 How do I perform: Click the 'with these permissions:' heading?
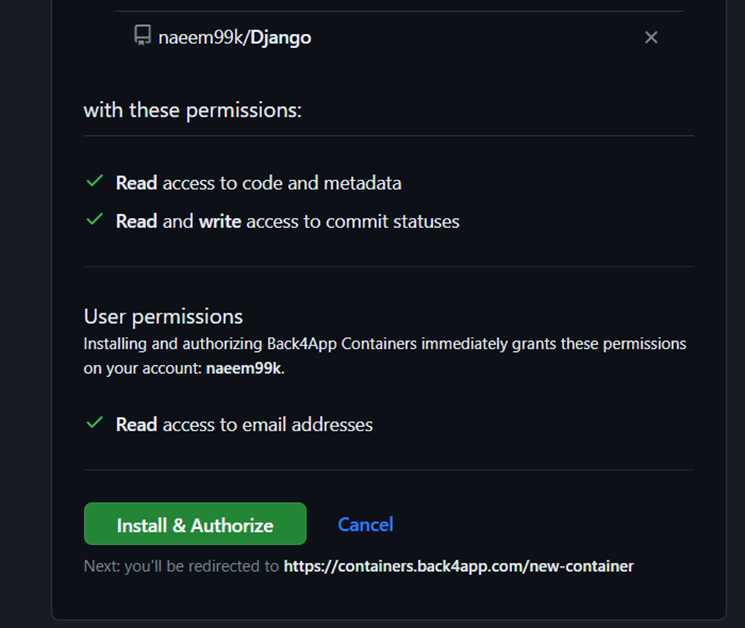click(x=192, y=110)
